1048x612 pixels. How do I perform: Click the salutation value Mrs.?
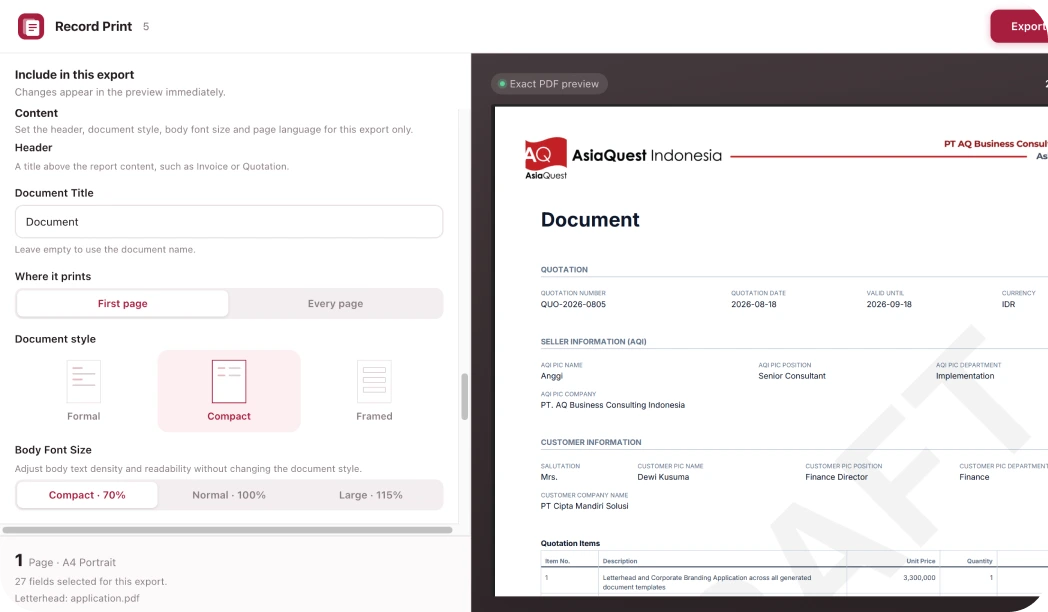[x=549, y=477]
